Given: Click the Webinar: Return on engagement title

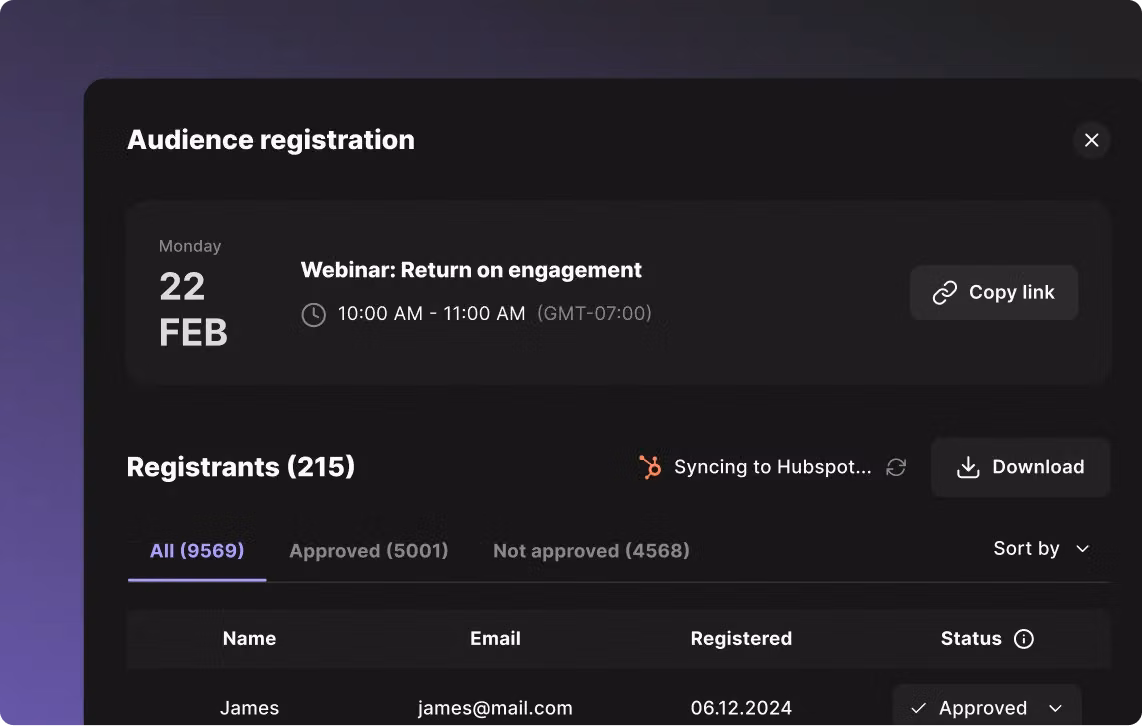Looking at the screenshot, I should [471, 270].
